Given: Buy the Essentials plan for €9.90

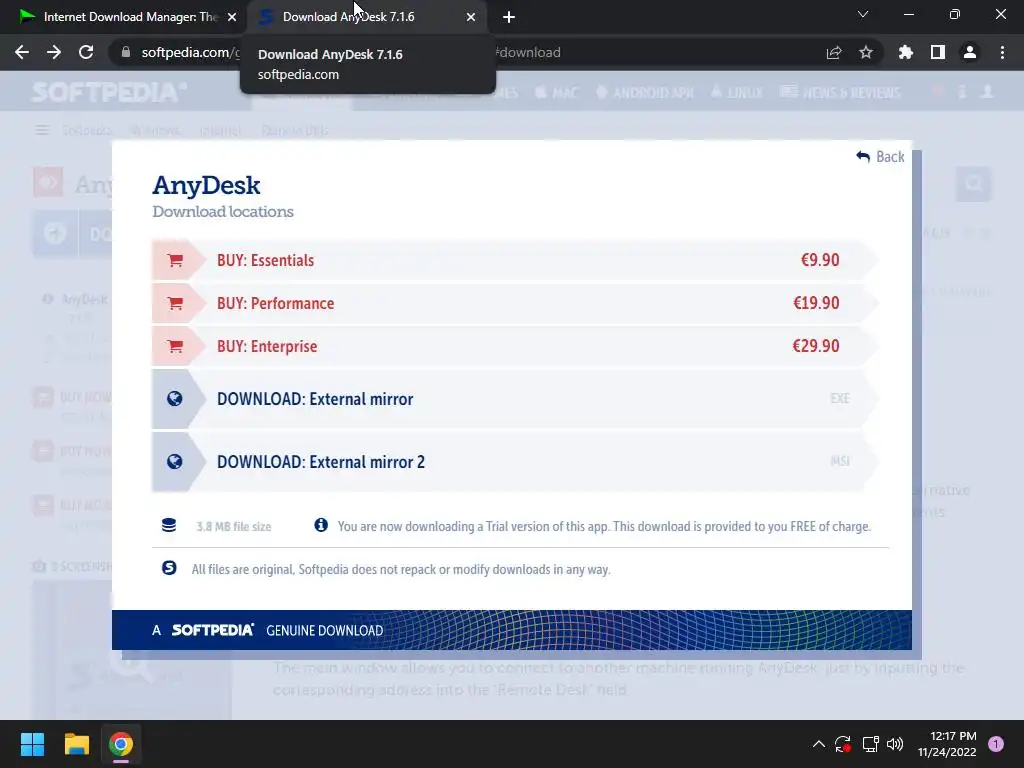Looking at the screenshot, I should (515, 261).
